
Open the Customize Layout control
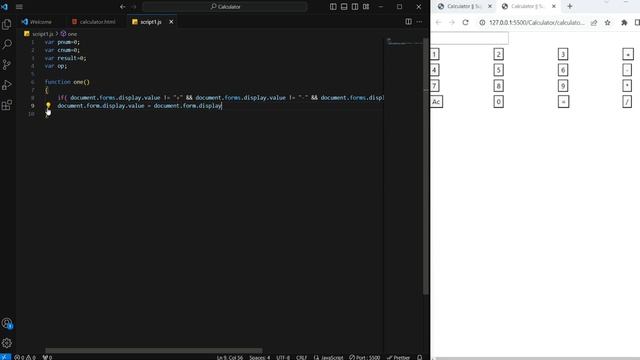(x=366, y=7)
